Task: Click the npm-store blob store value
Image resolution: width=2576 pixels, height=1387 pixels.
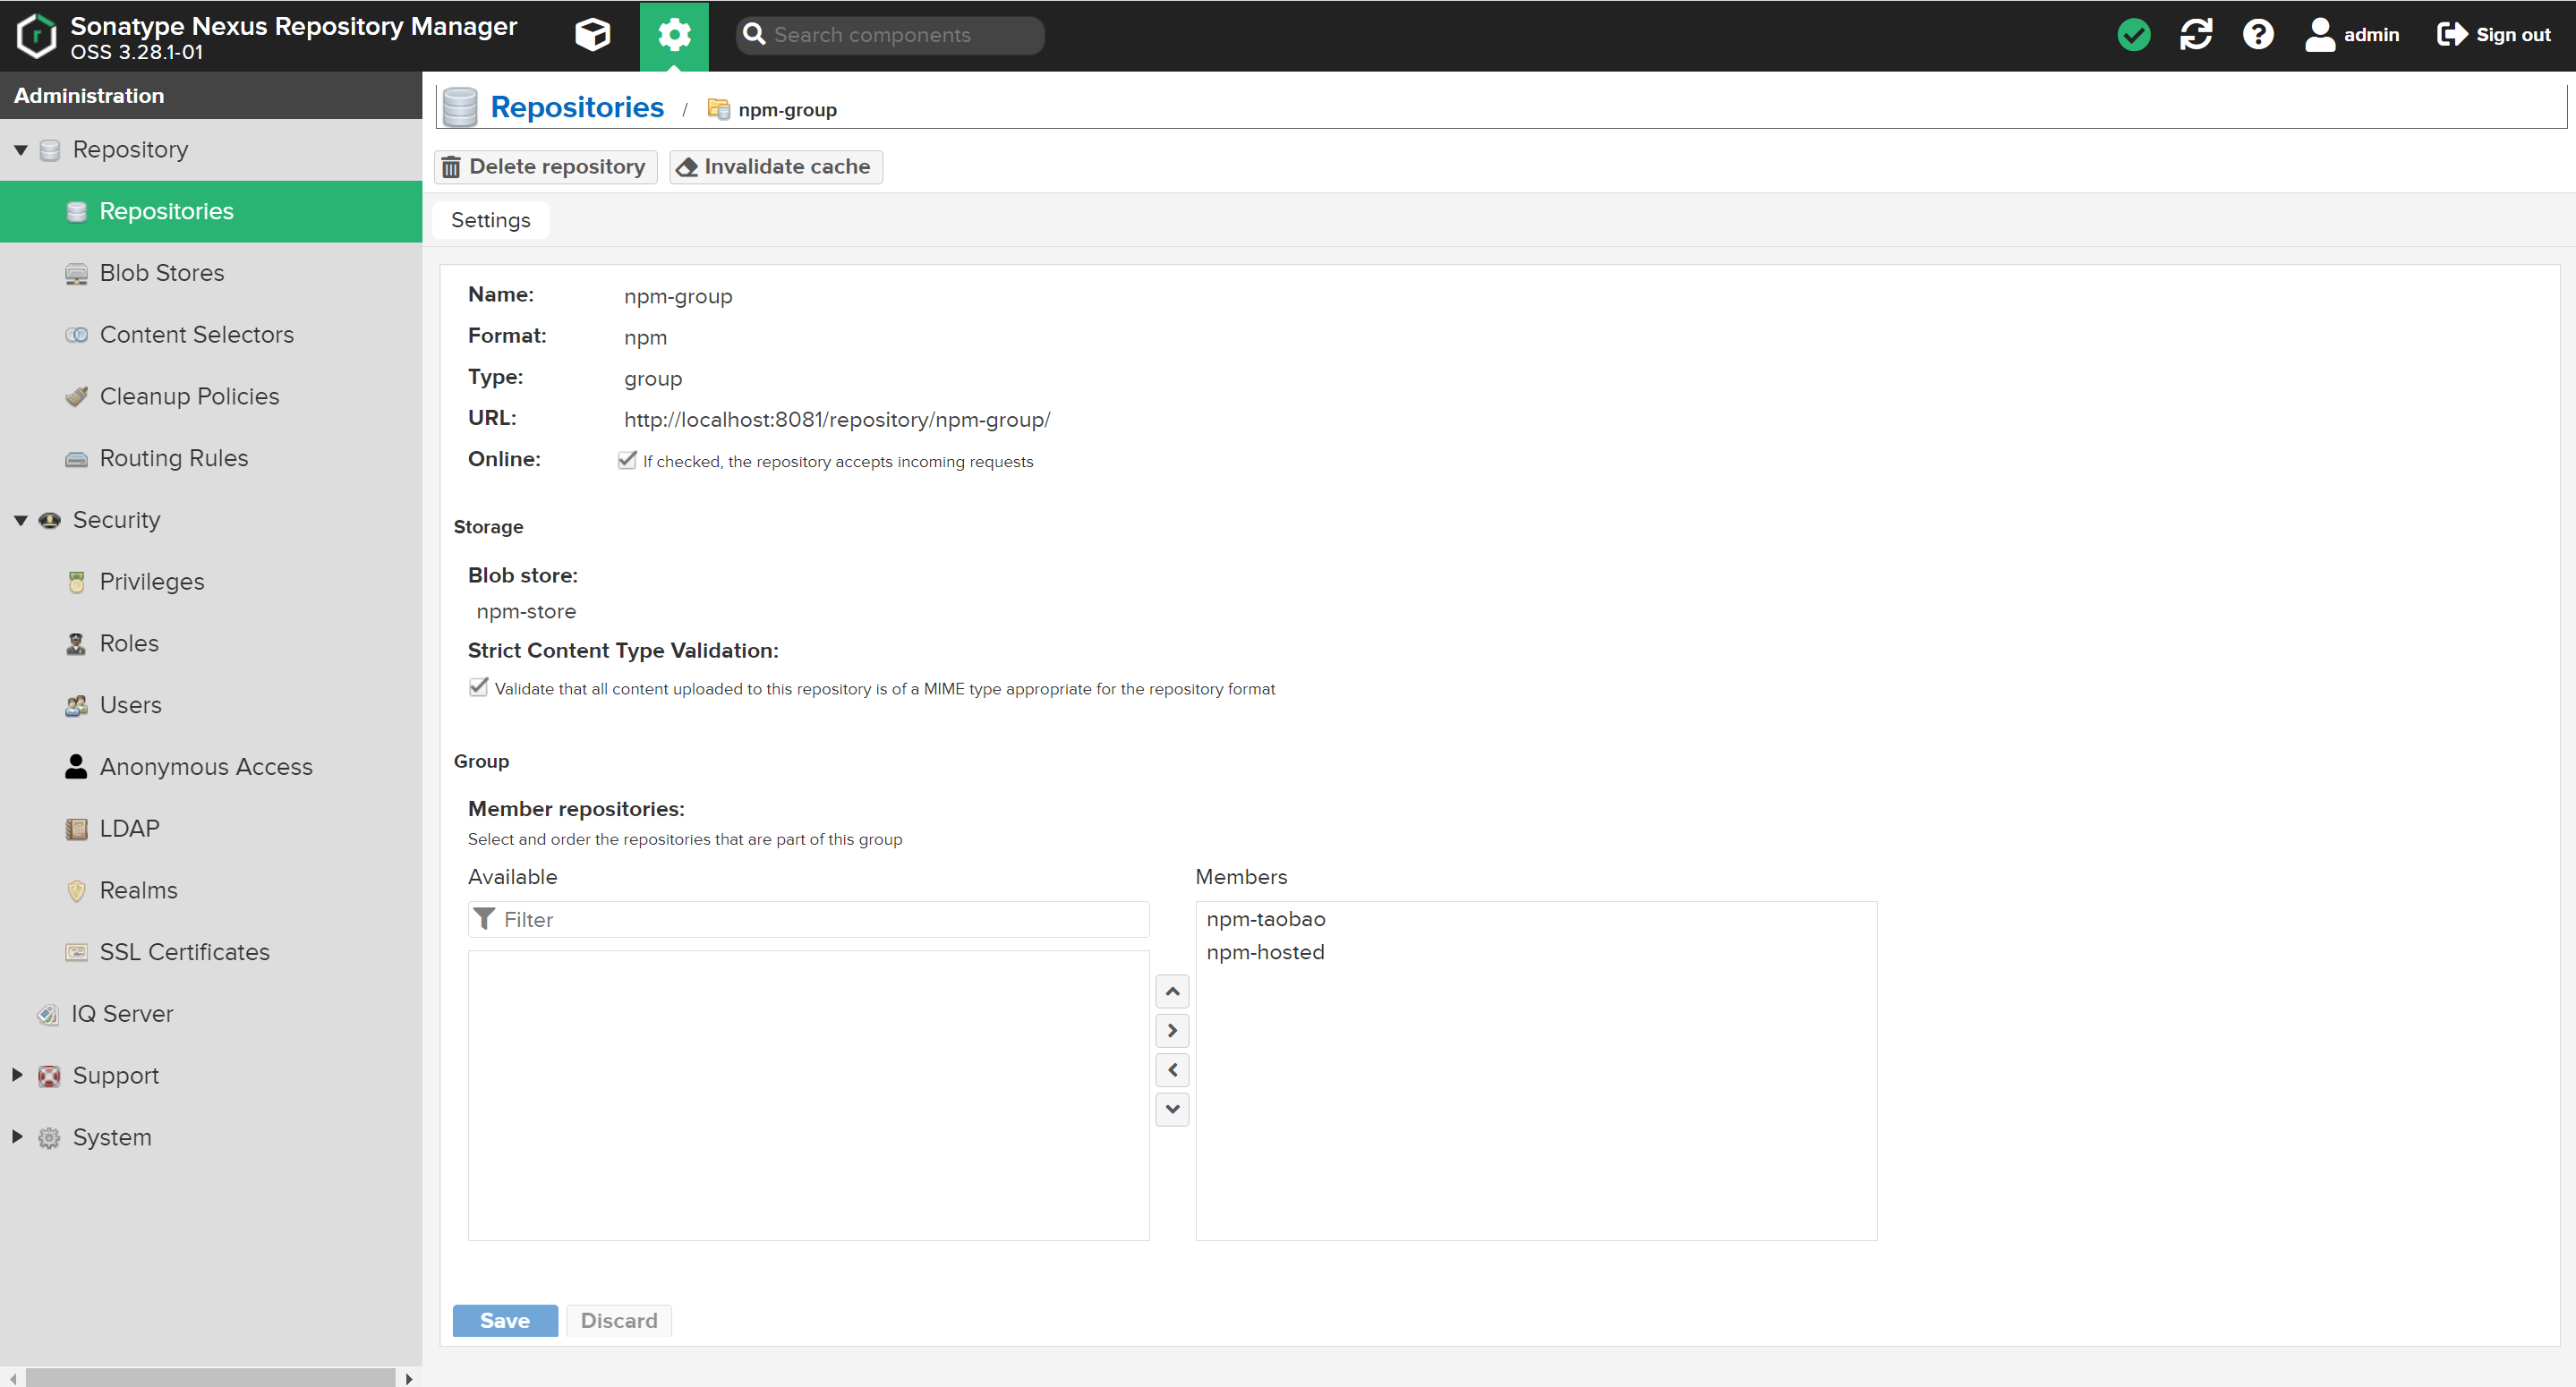Action: (x=526, y=612)
